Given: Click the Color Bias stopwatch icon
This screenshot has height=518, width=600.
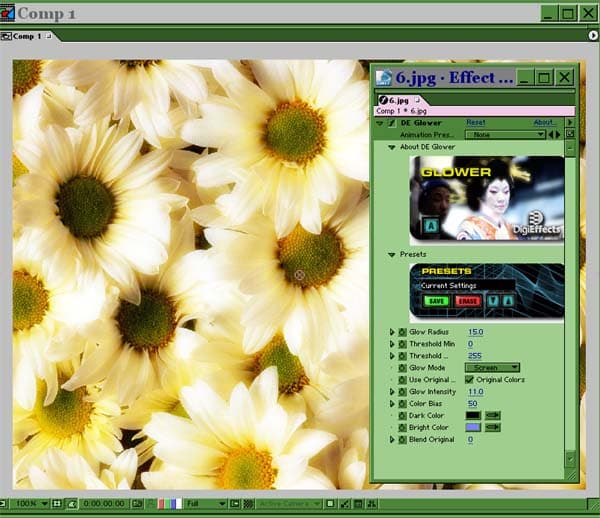Looking at the screenshot, I should click(x=402, y=404).
